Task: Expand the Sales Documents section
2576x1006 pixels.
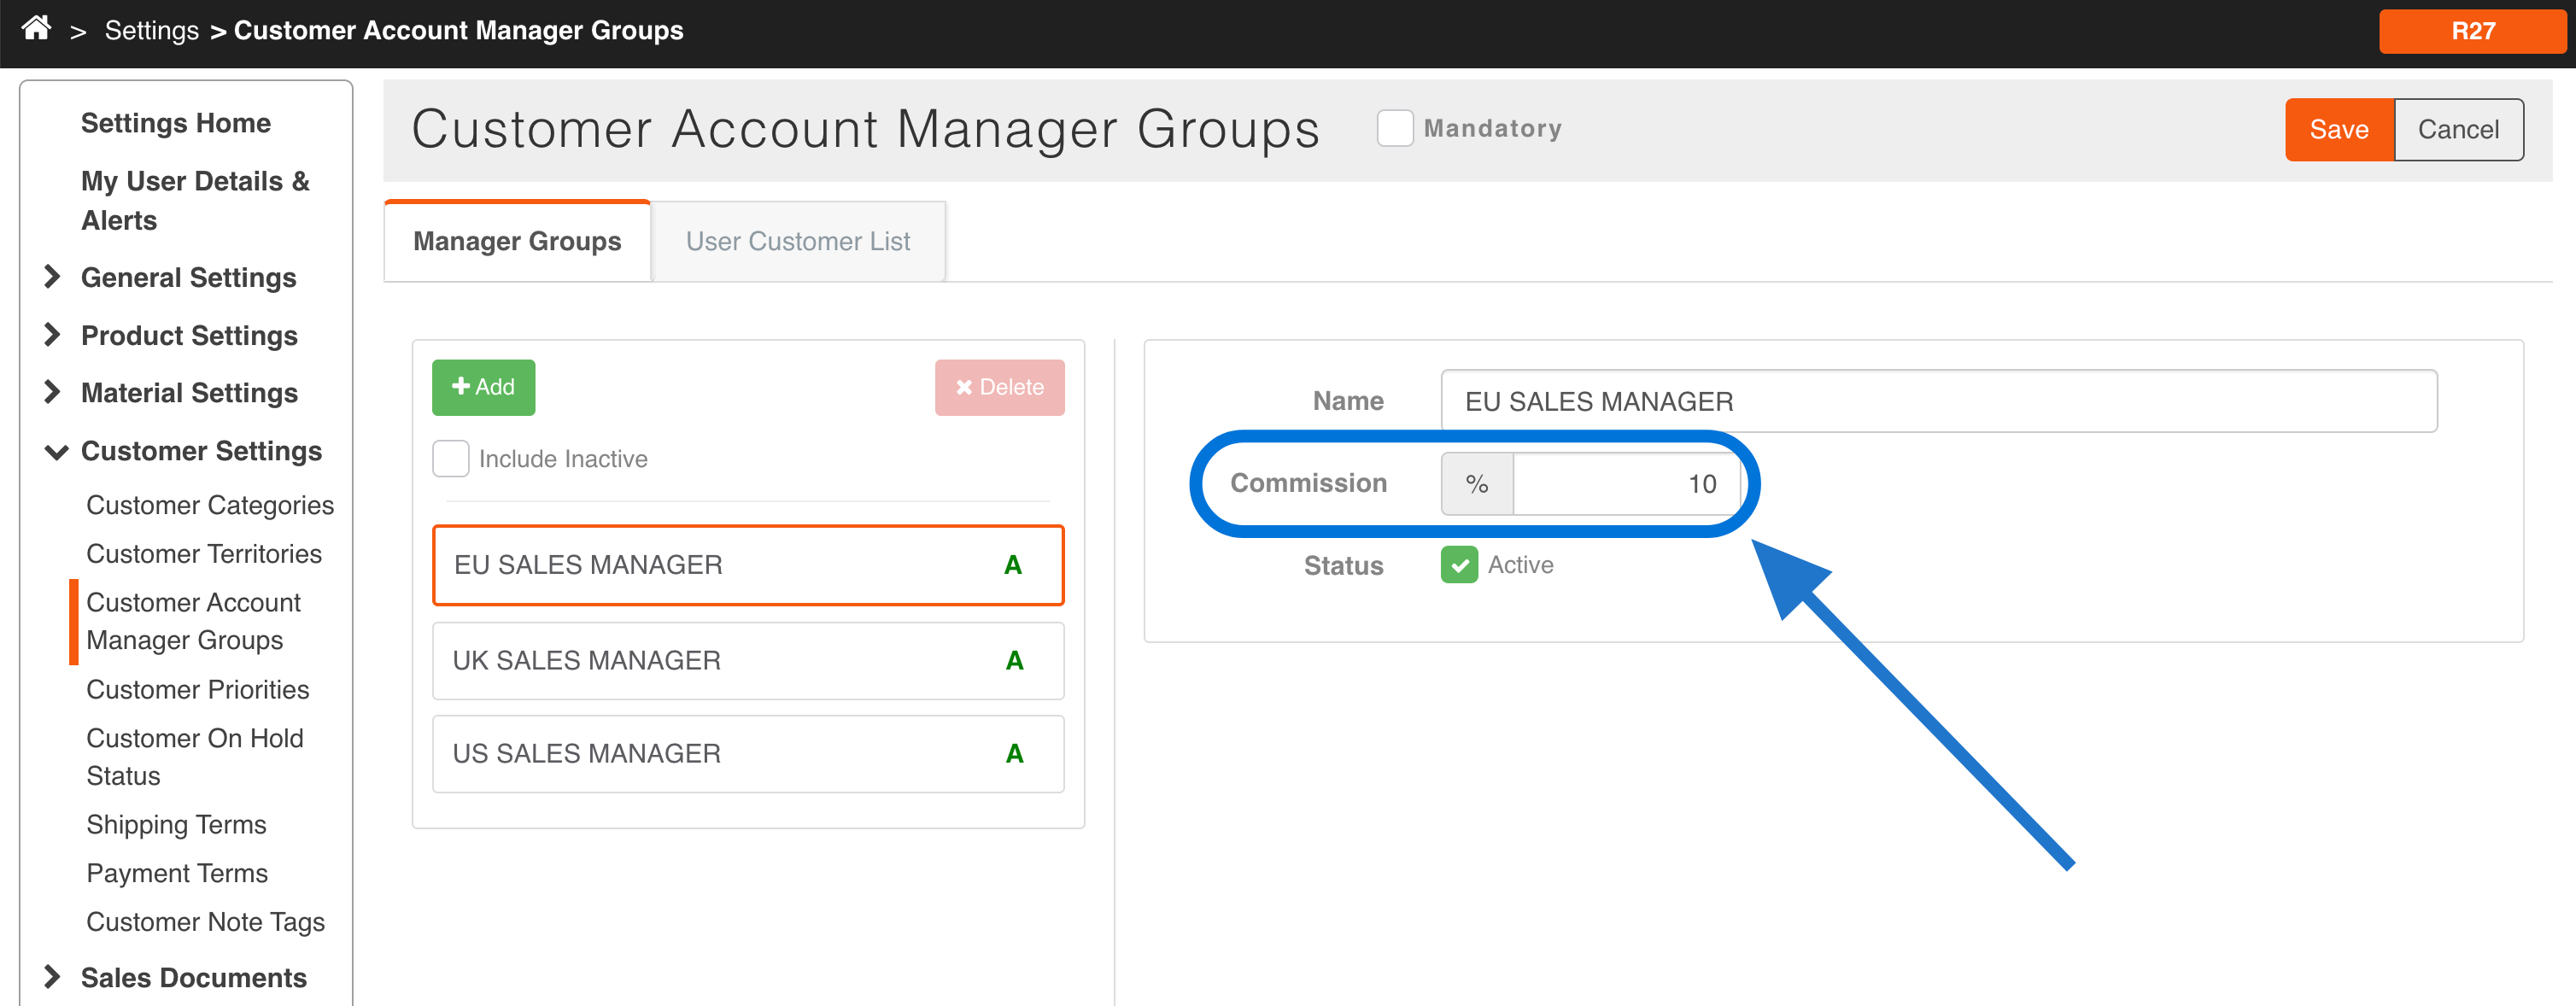Action: 53,977
